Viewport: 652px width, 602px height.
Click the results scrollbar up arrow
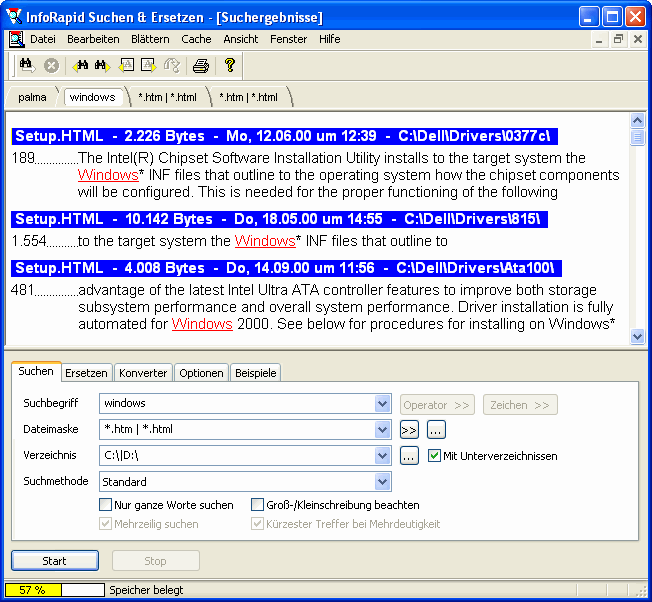(637, 121)
